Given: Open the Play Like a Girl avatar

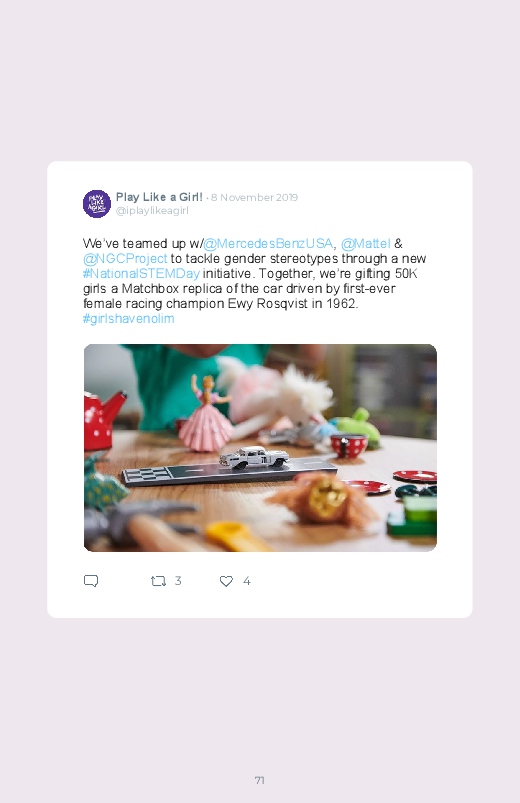Looking at the screenshot, I should point(97,204).
